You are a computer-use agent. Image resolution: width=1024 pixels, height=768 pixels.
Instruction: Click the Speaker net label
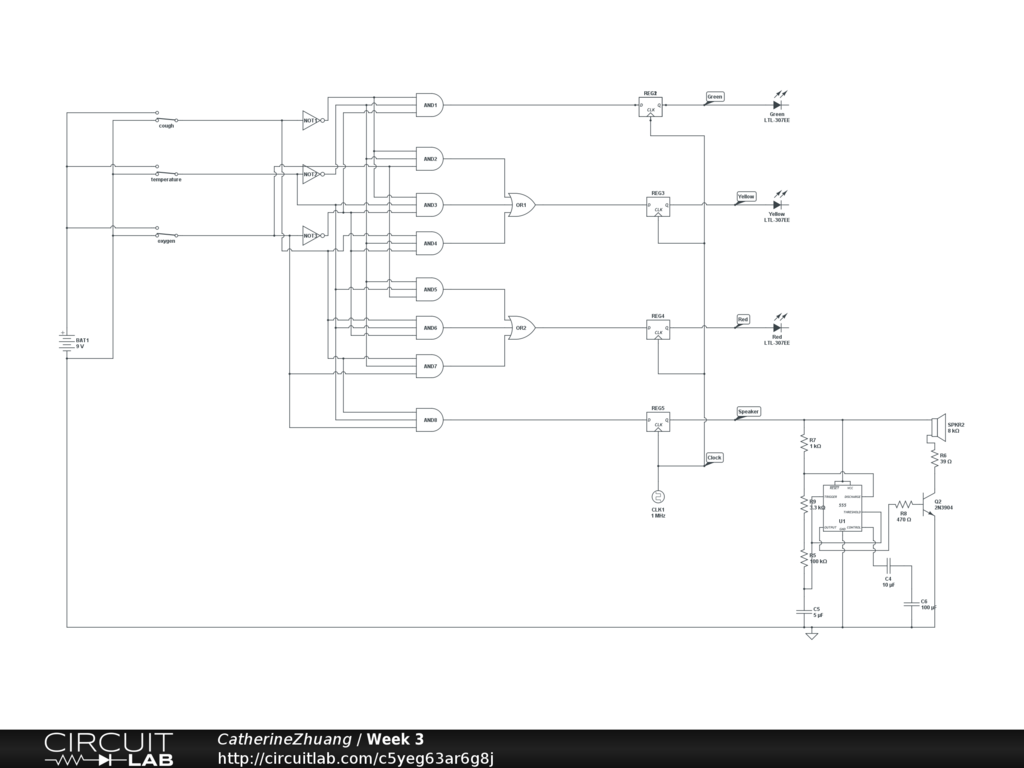tap(748, 412)
